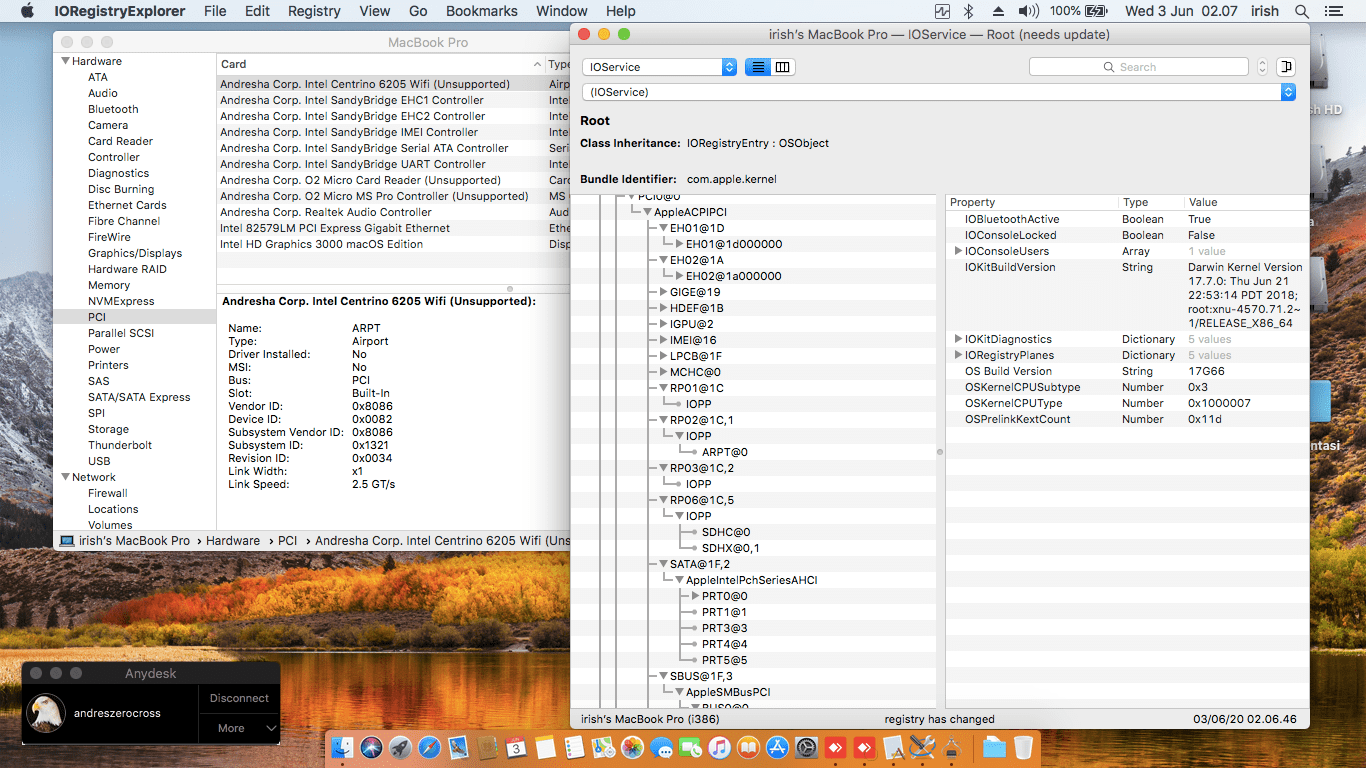Screen dimensions: 1366x768
Task: Collapse the Hardware section in sidebar
Action: tap(66, 61)
